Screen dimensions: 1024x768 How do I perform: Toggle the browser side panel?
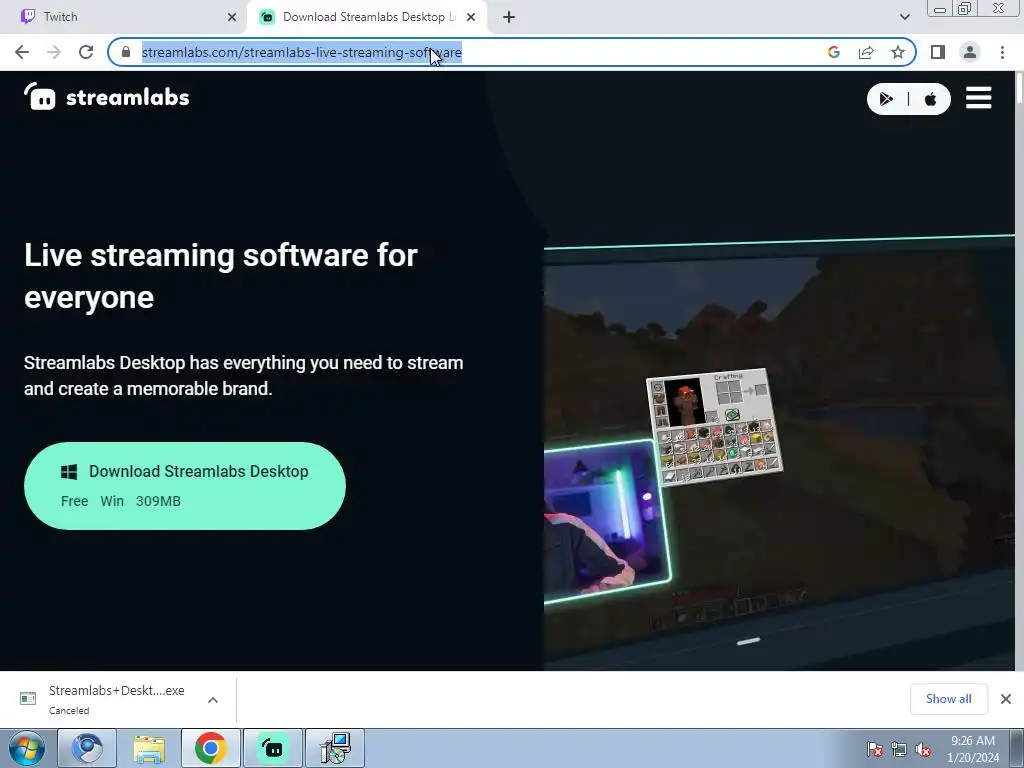pyautogui.click(x=938, y=52)
